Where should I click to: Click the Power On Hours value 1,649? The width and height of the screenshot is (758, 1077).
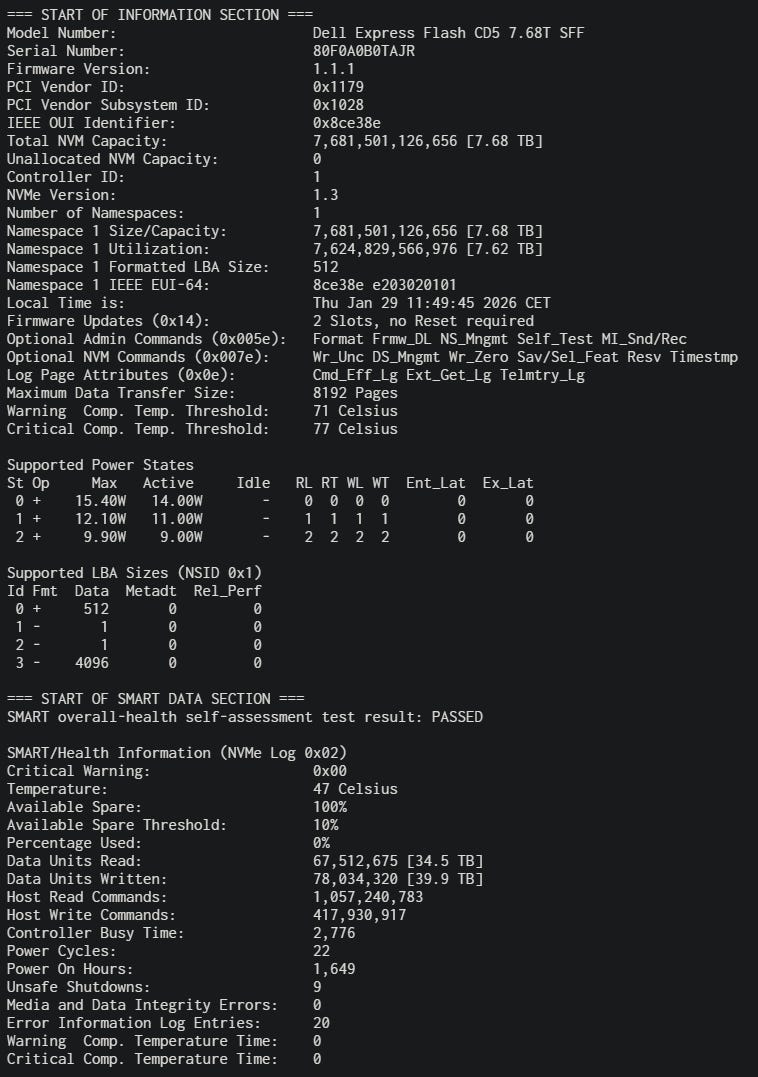coord(334,969)
